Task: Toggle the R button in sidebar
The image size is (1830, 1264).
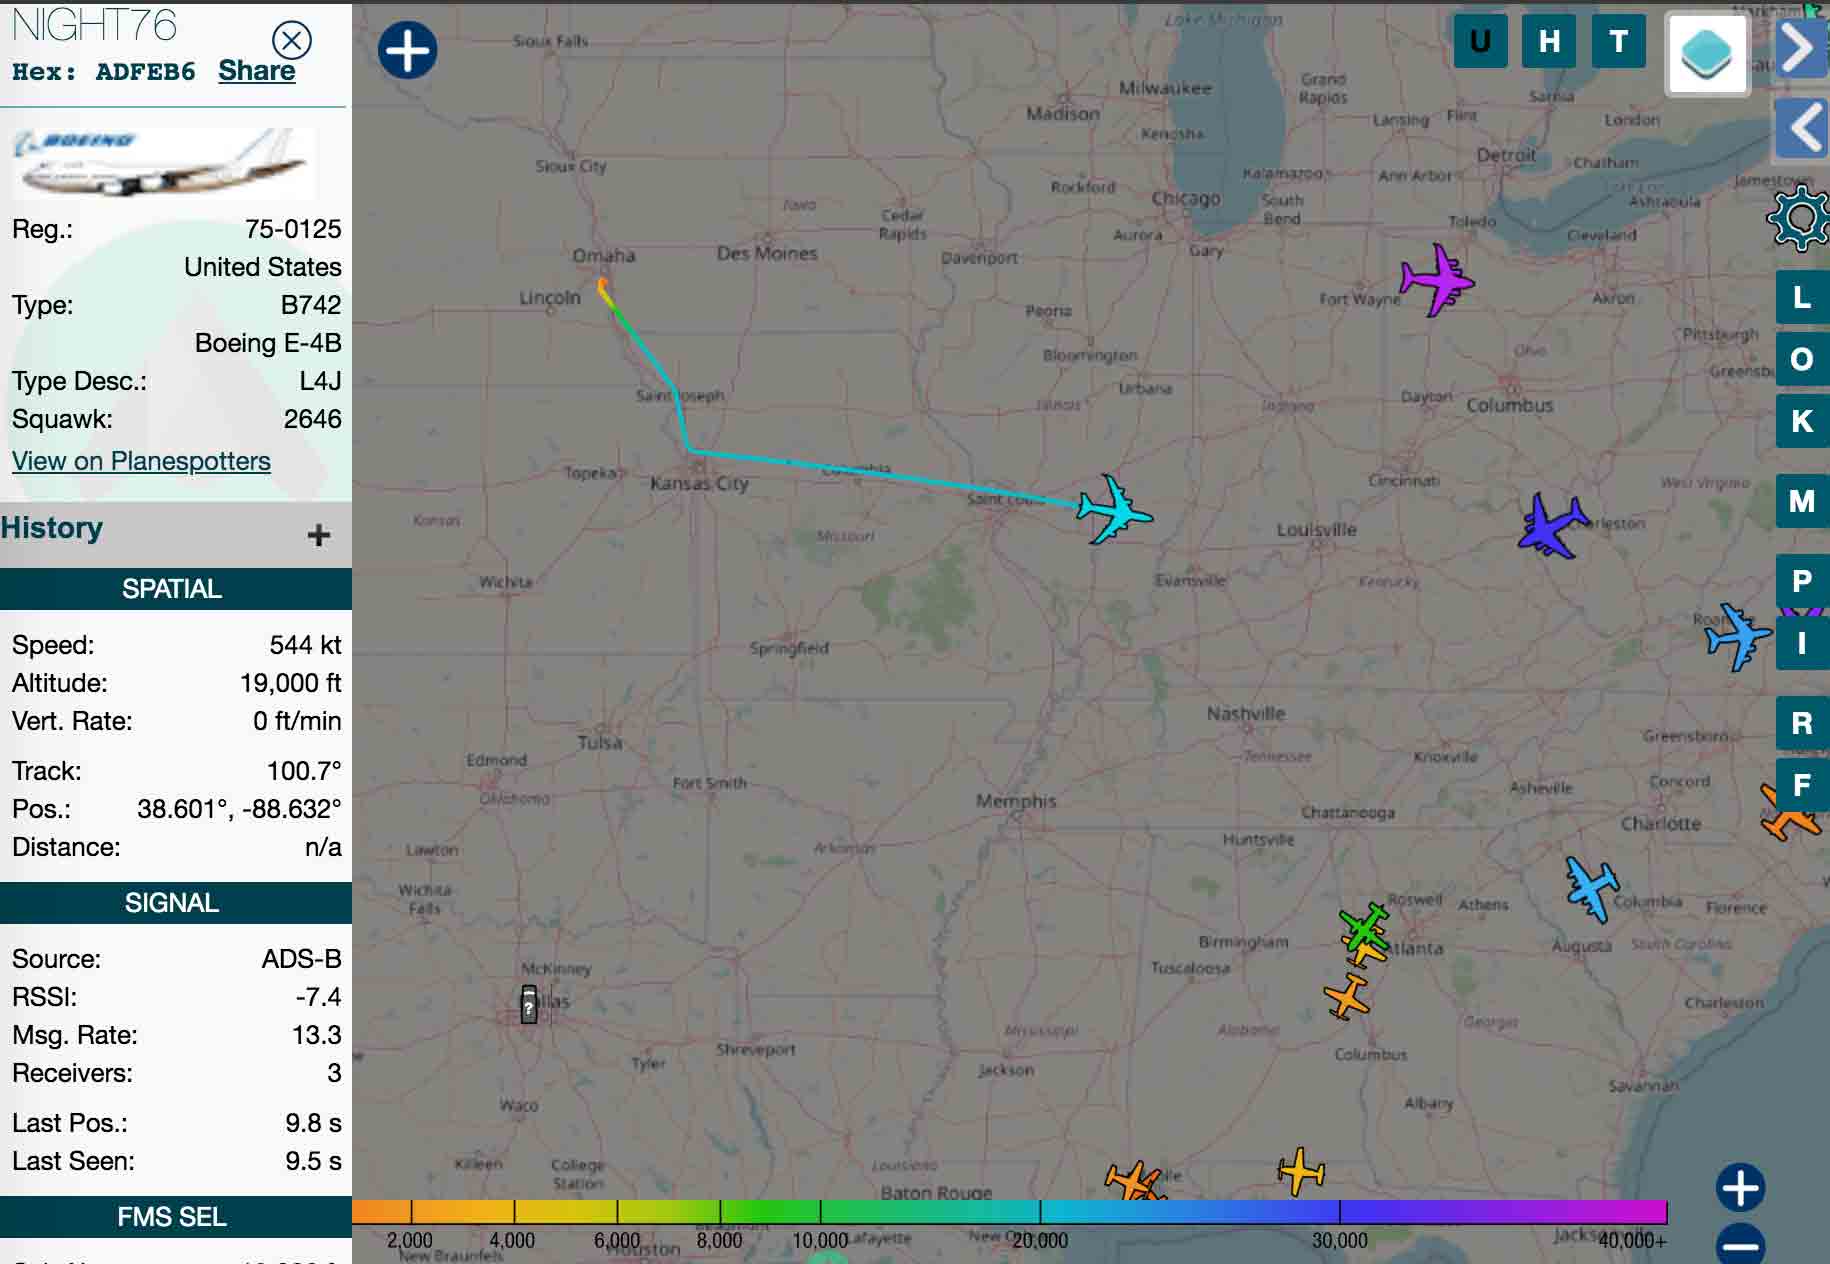Action: point(1802,723)
